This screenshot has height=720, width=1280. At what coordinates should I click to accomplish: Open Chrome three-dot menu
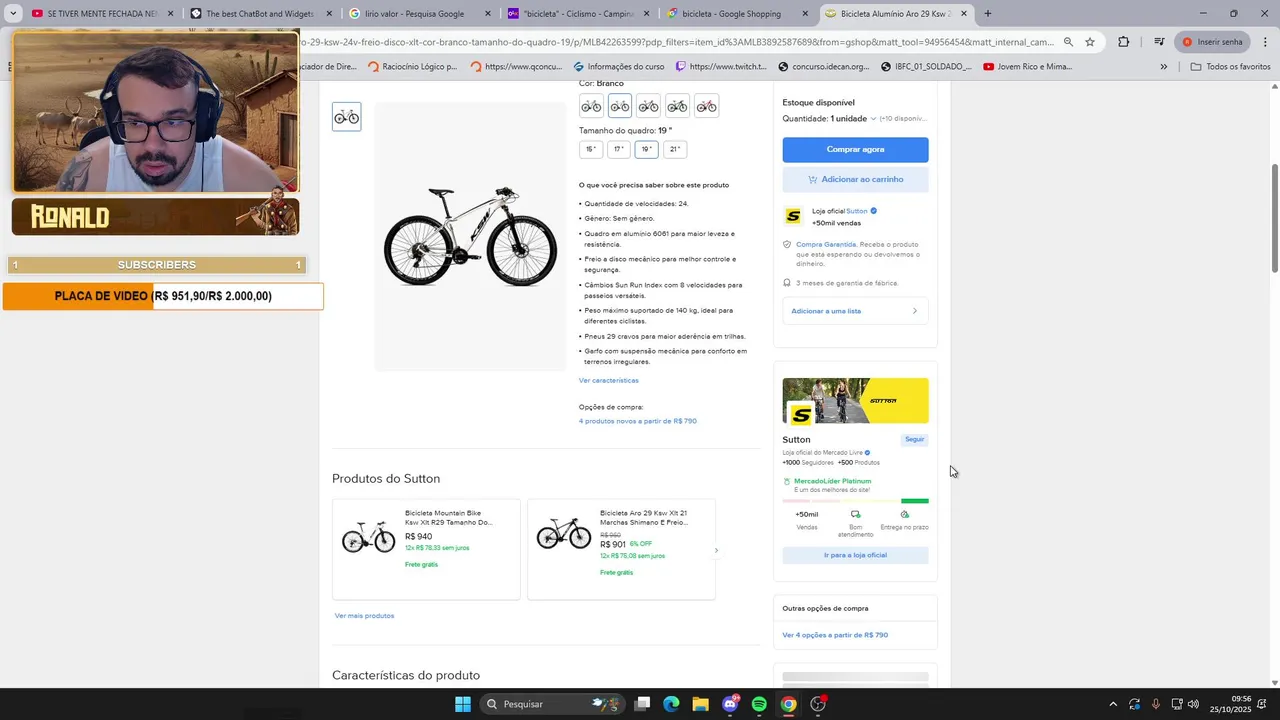pos(1265,42)
